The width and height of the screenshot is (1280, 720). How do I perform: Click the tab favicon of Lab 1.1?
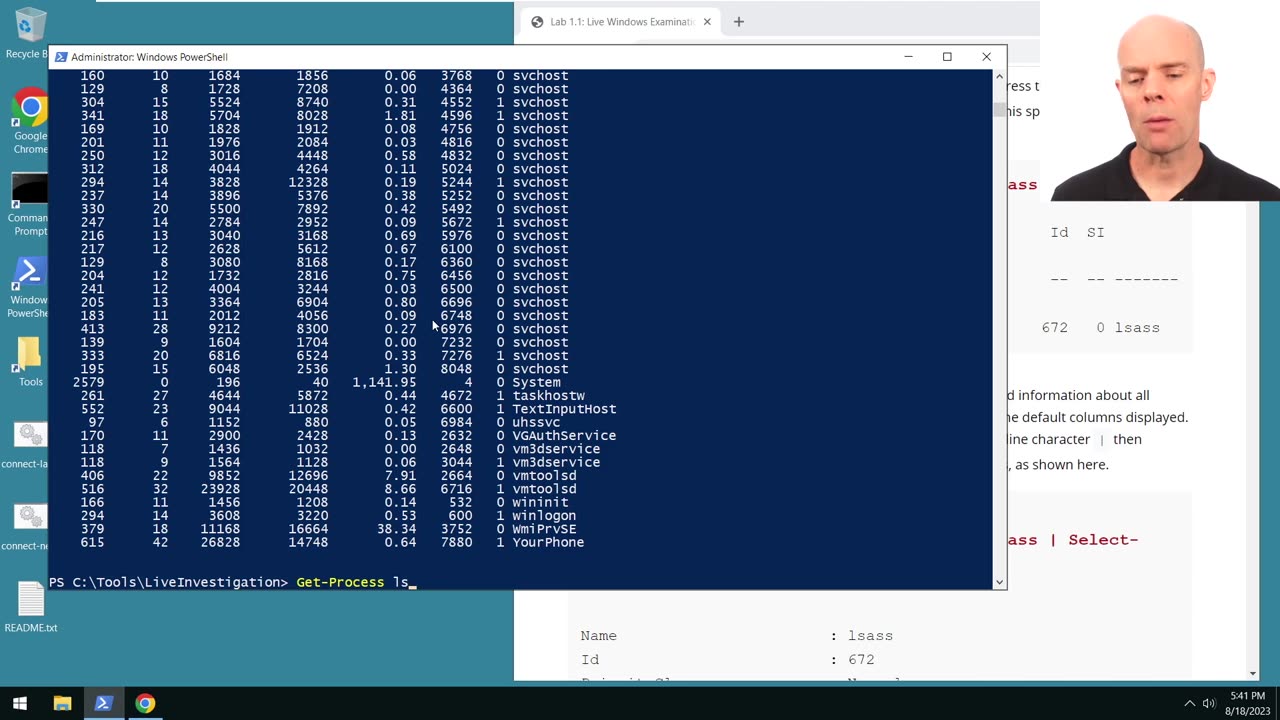[x=537, y=22]
